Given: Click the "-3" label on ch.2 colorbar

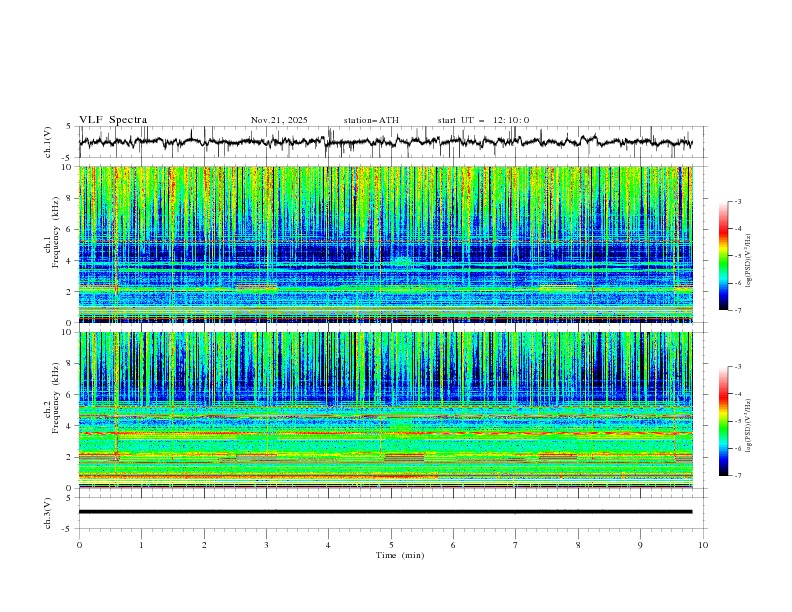Looking at the screenshot, I should 738,367.
